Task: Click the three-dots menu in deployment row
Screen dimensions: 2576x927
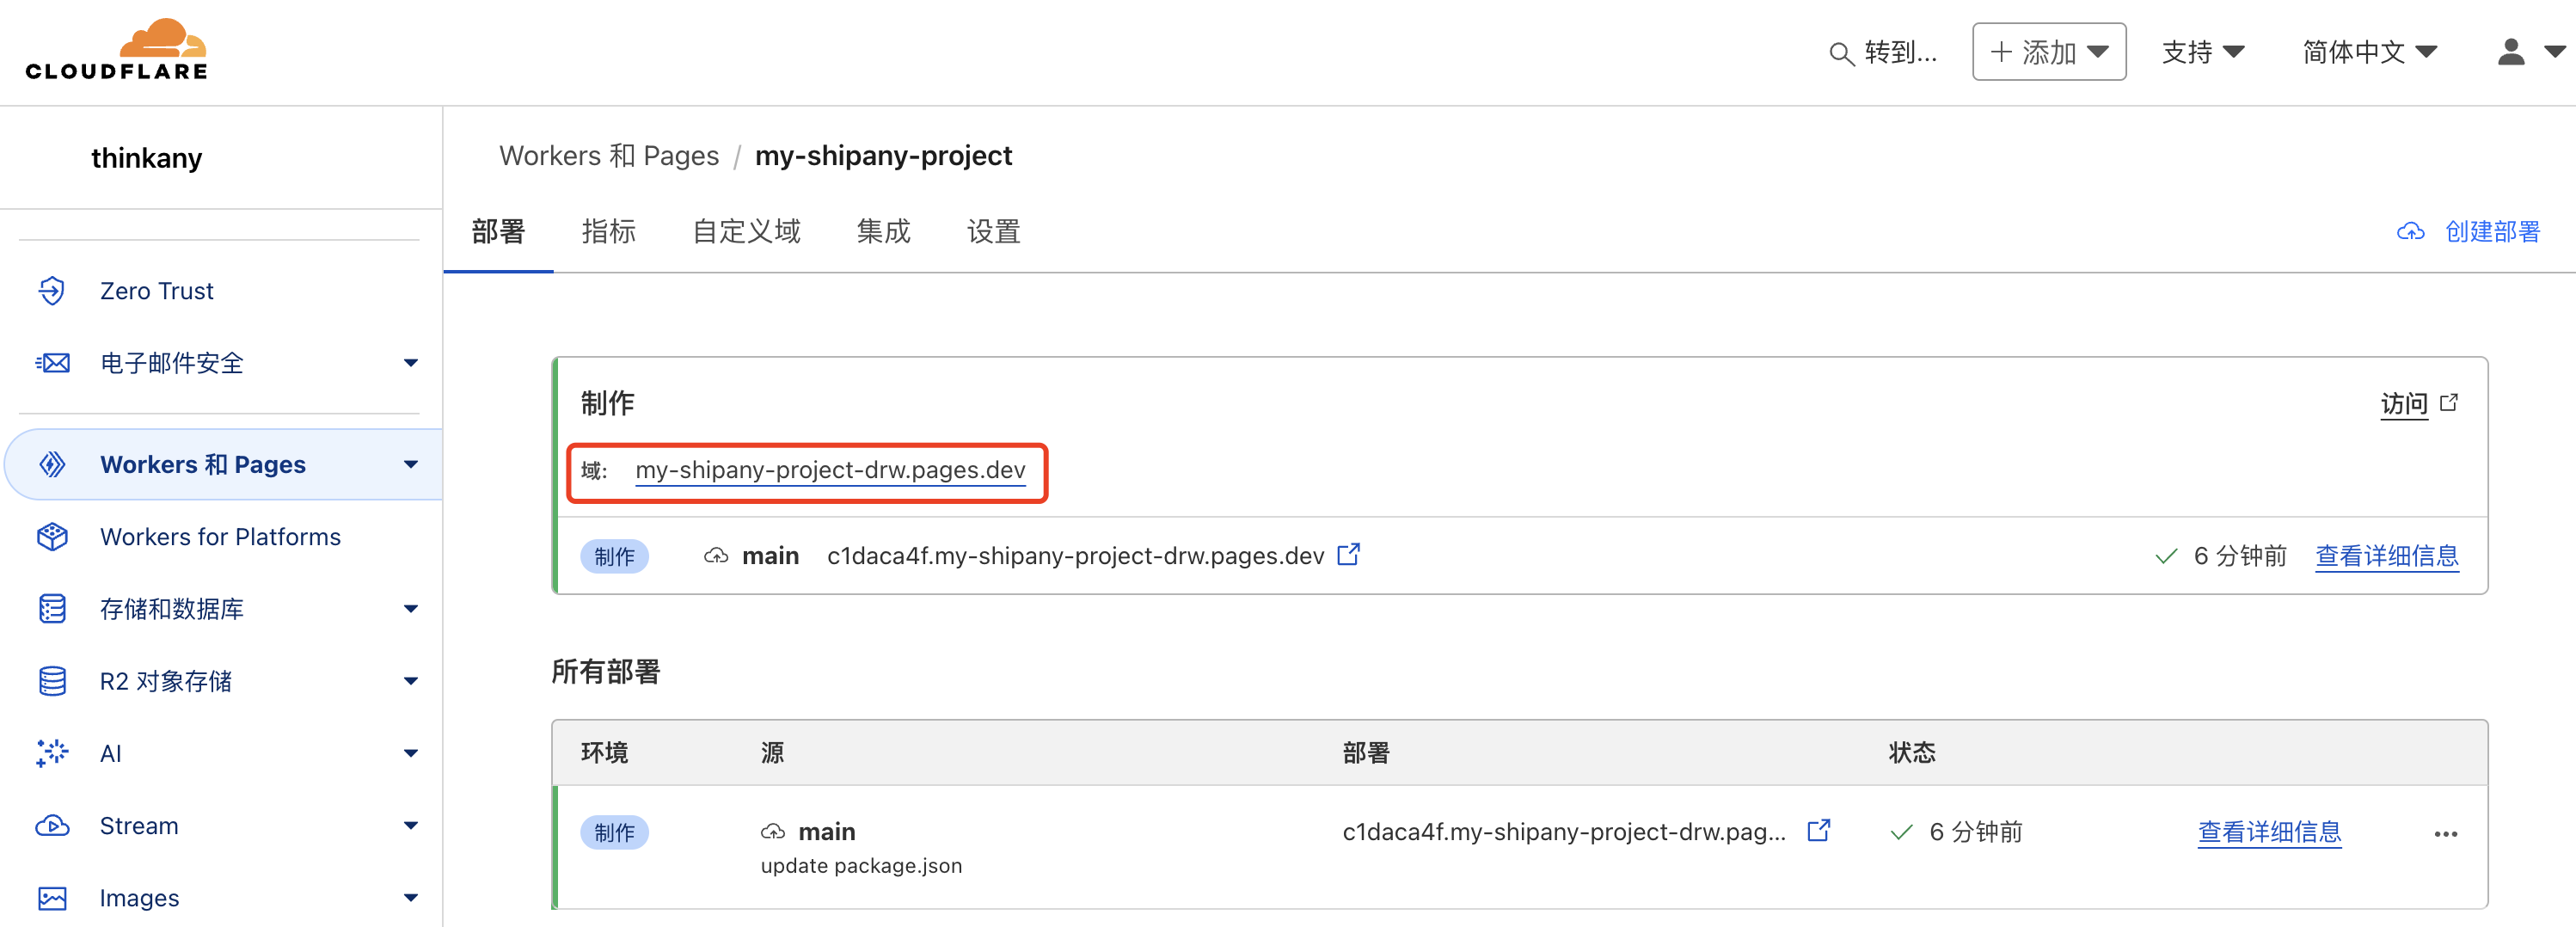Action: tap(2446, 834)
